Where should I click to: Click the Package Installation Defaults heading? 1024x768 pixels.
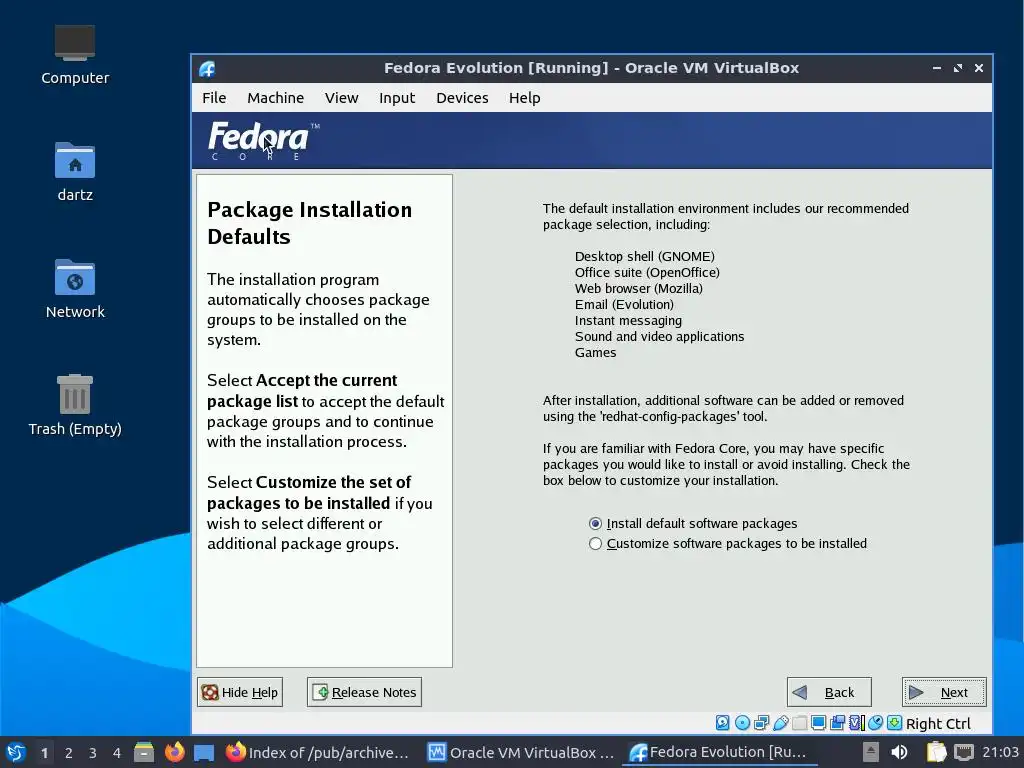pyautogui.click(x=310, y=223)
